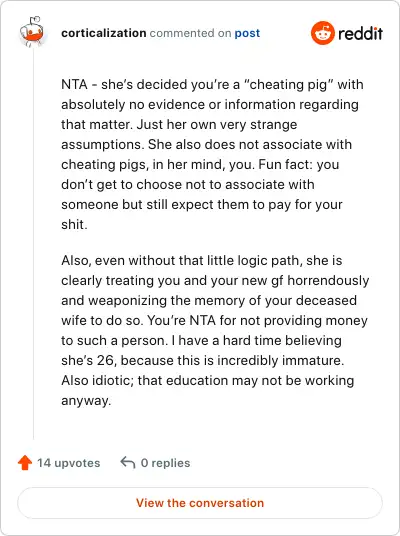
Task: Click the corticalization user avatar
Action: pyautogui.click(x=32, y=32)
